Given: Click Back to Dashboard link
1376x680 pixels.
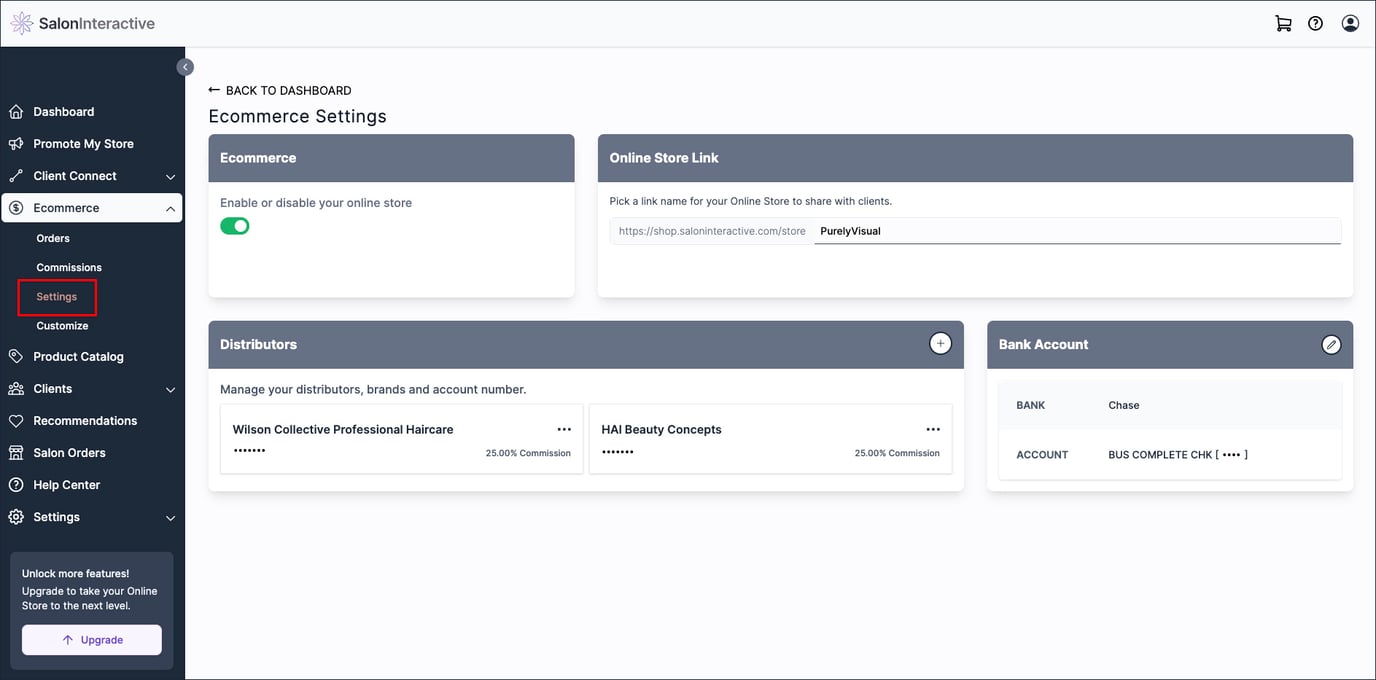Looking at the screenshot, I should pyautogui.click(x=281, y=90).
